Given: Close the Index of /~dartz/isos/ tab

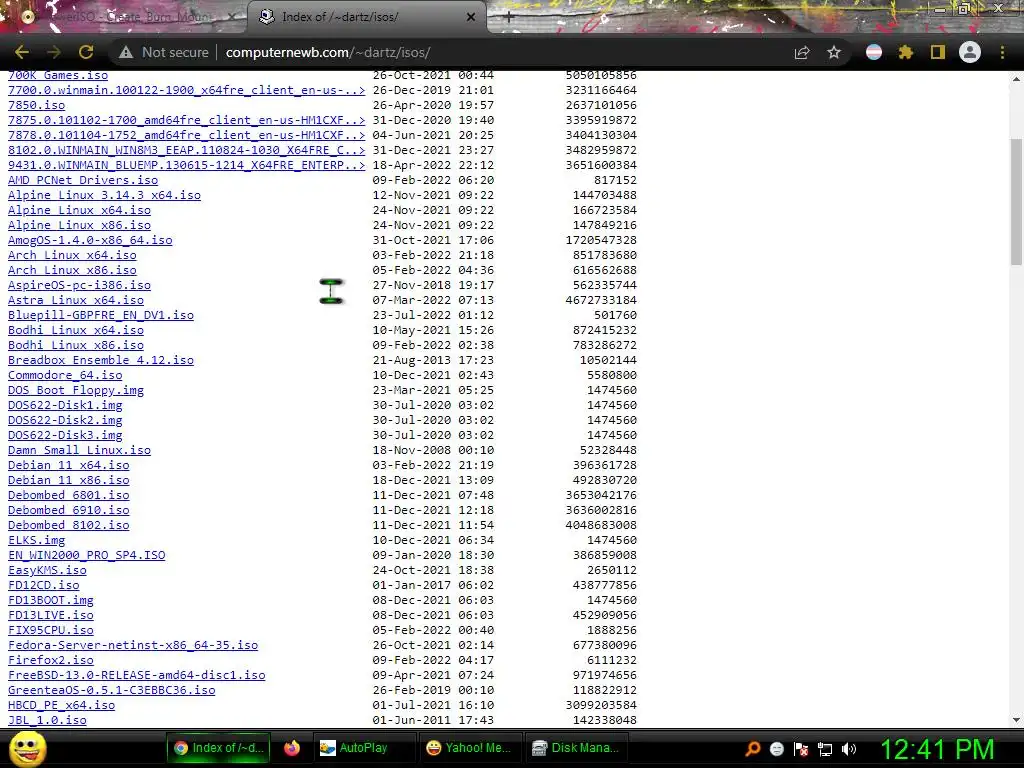Looking at the screenshot, I should (x=471, y=17).
